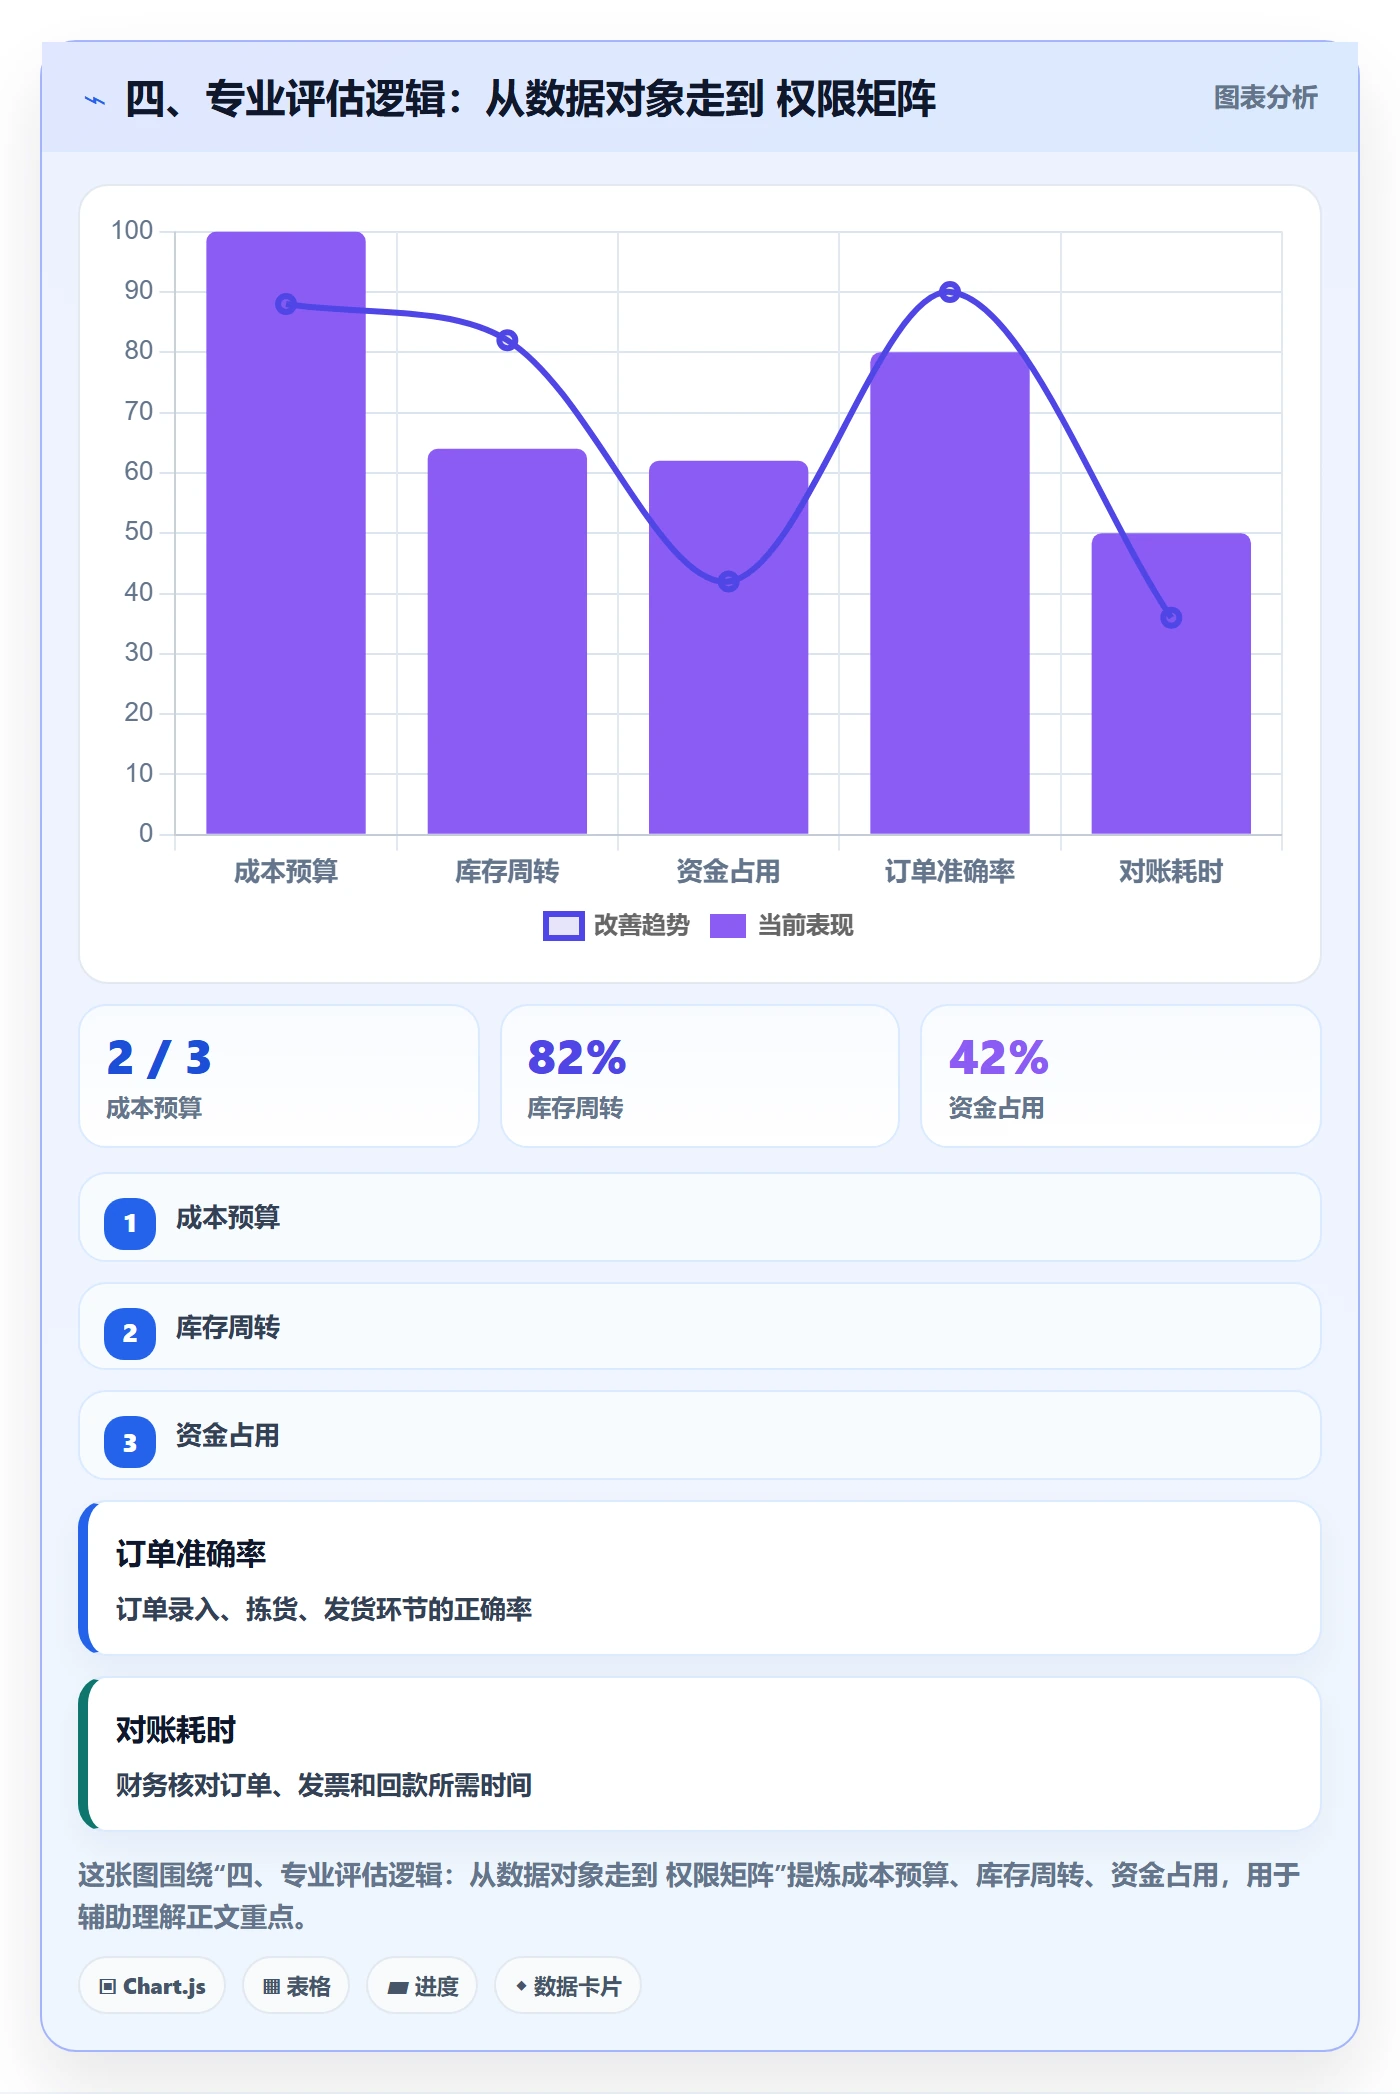Click the 资金占用 bar in the chart

click(728, 647)
